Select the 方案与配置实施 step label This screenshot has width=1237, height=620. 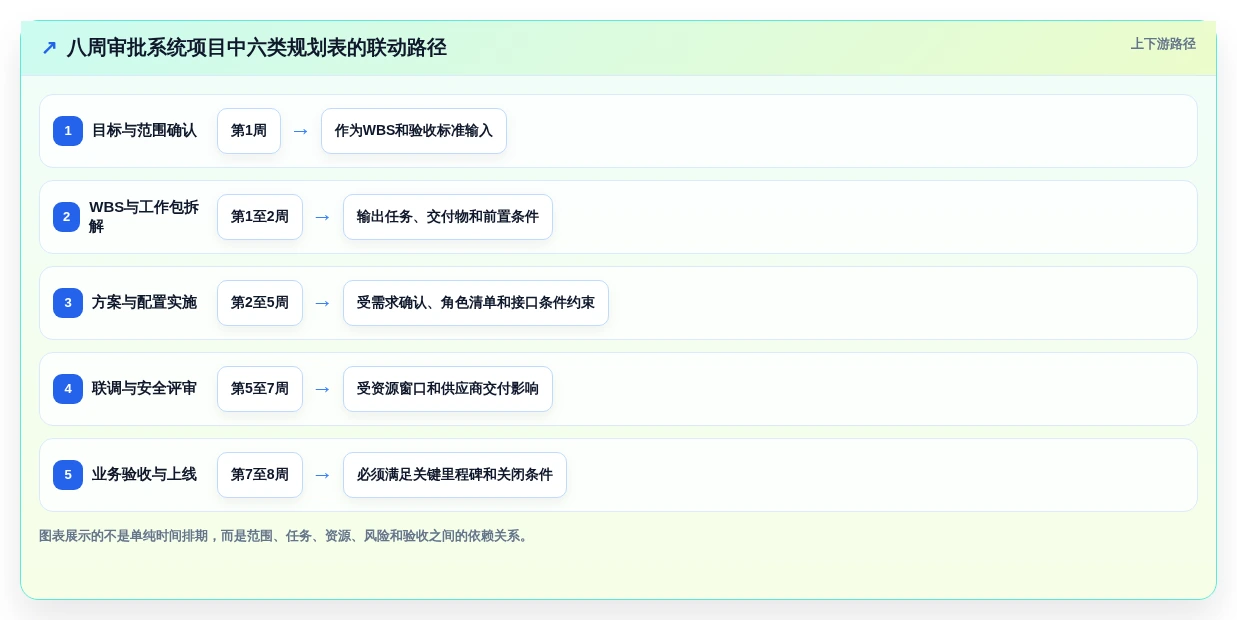pyautogui.click(x=144, y=303)
